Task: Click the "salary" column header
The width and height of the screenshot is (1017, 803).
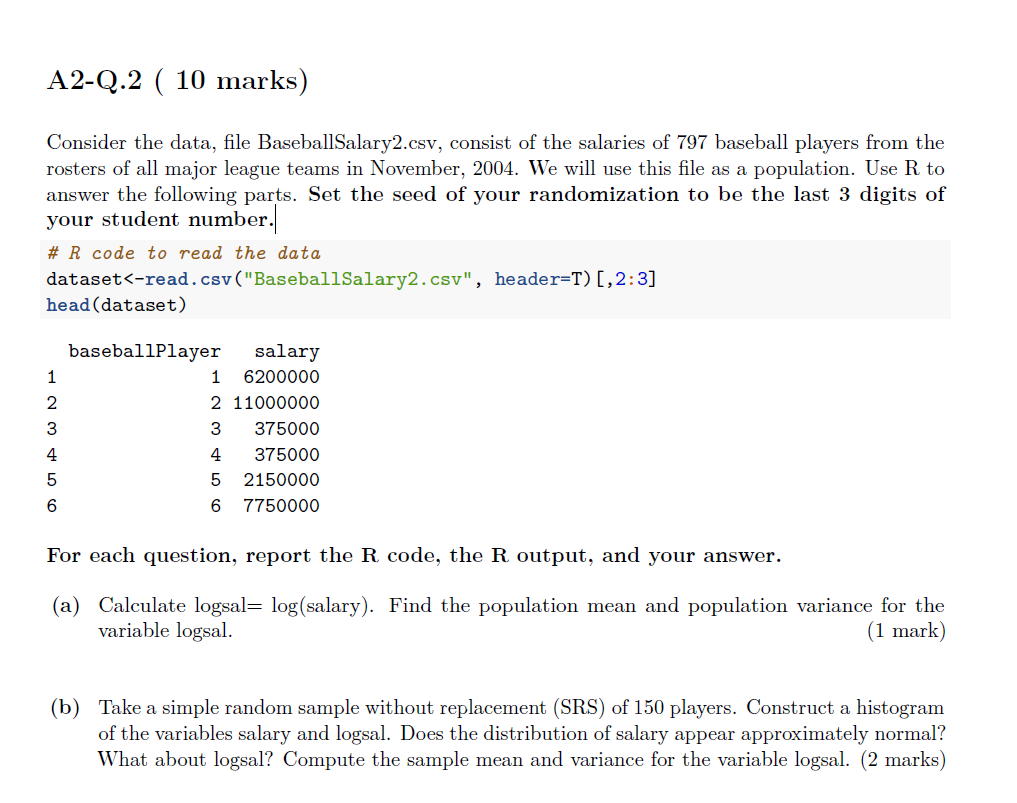Action: click(287, 351)
